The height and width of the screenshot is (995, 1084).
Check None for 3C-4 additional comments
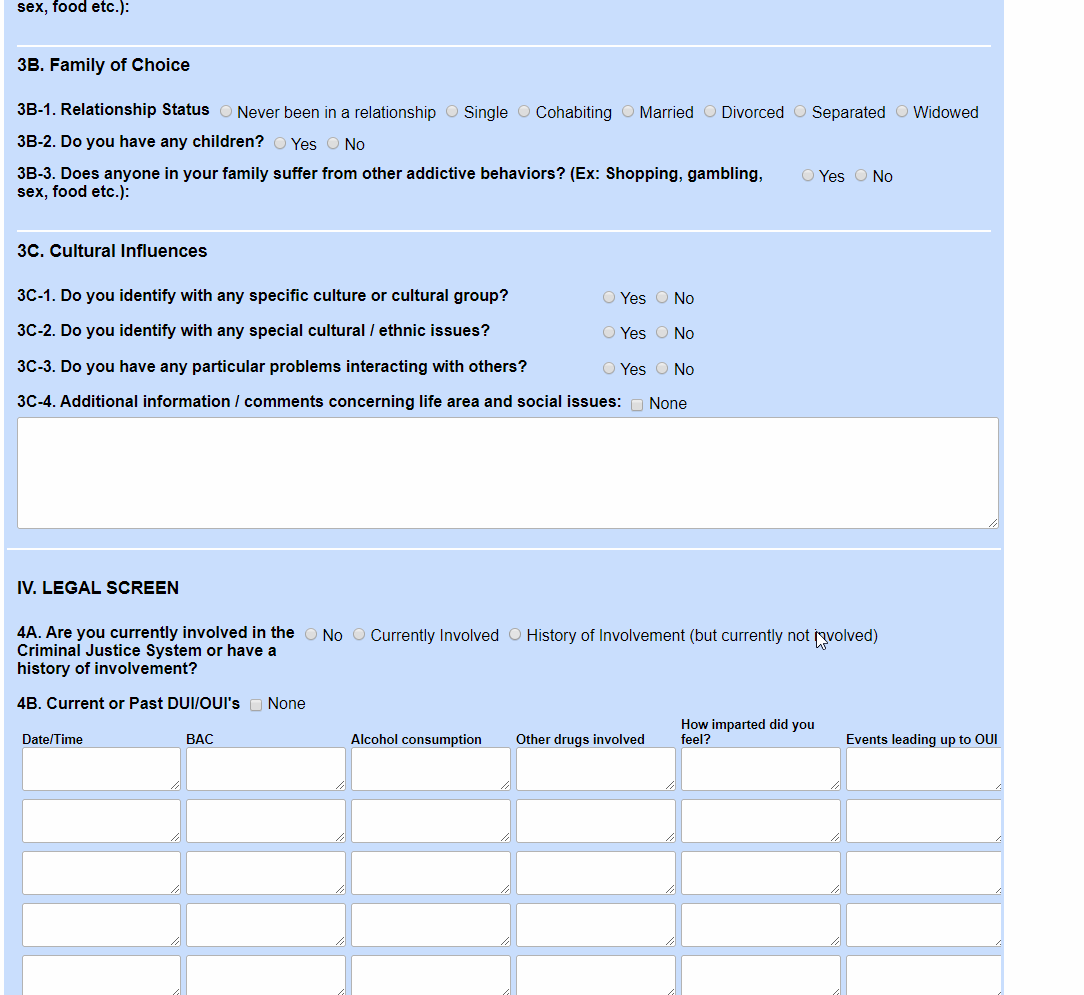coord(637,404)
